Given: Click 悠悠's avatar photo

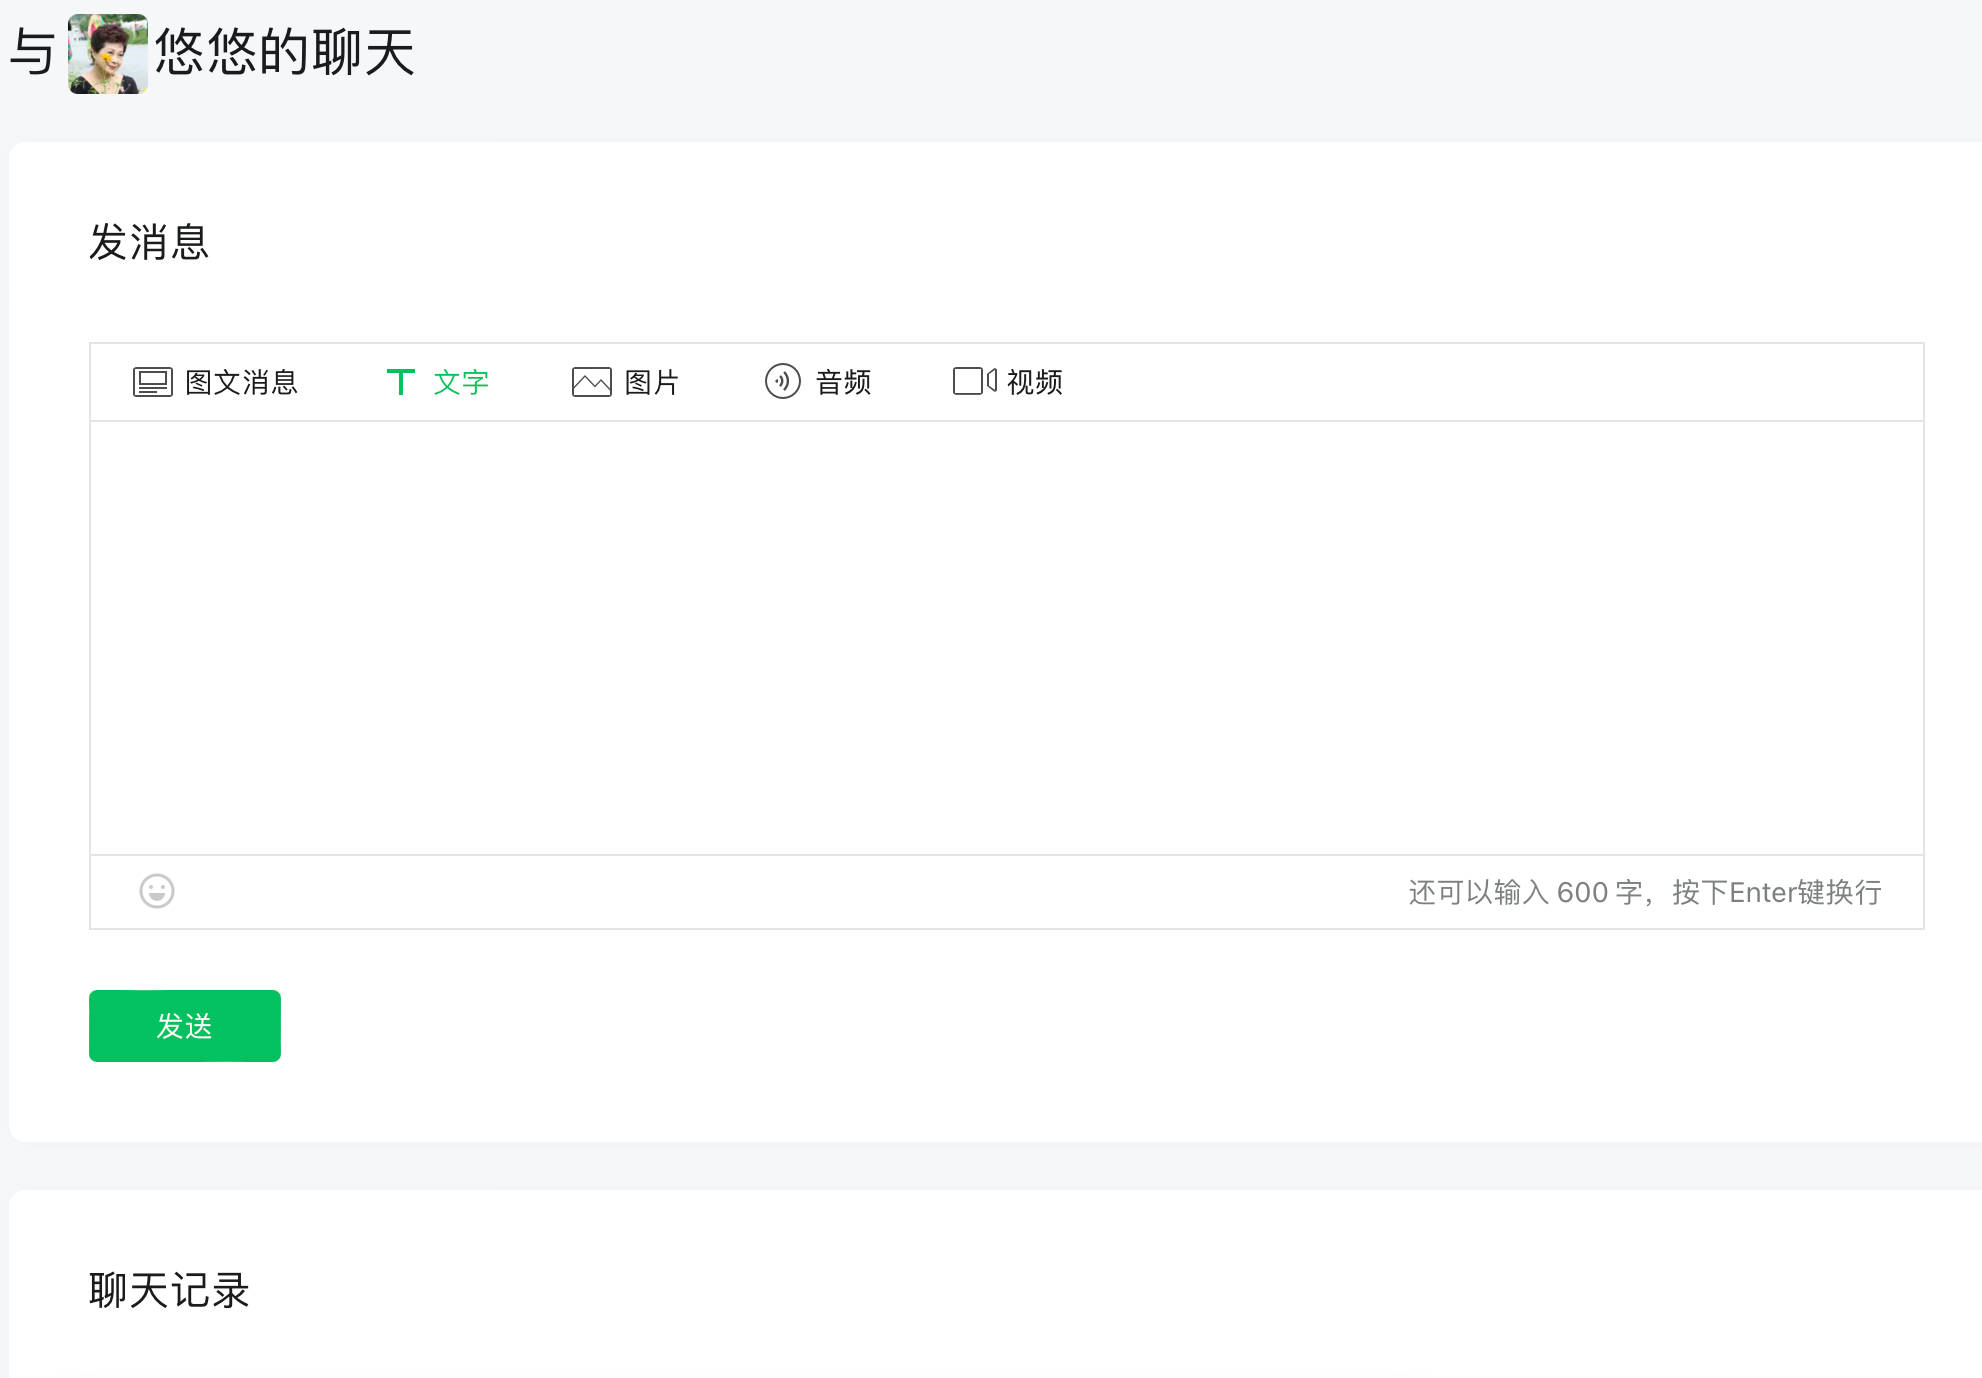Looking at the screenshot, I should pyautogui.click(x=108, y=54).
